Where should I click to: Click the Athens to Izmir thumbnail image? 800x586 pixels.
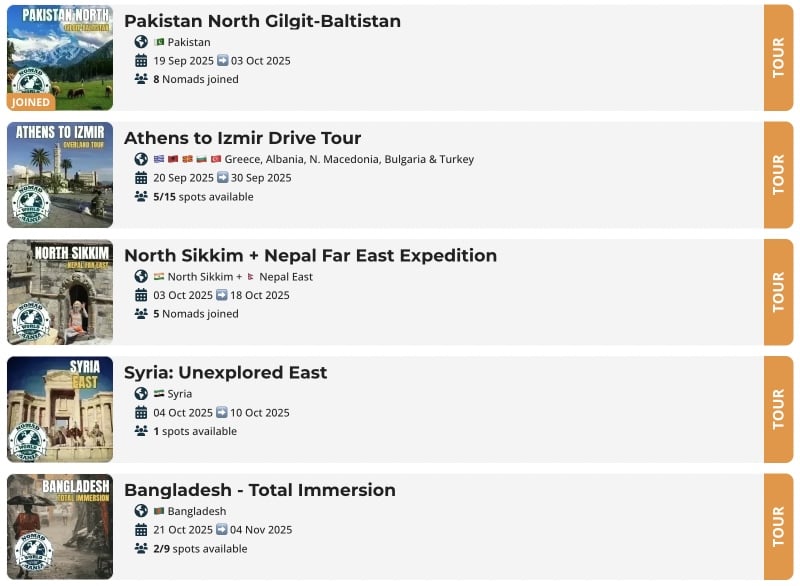point(60,175)
